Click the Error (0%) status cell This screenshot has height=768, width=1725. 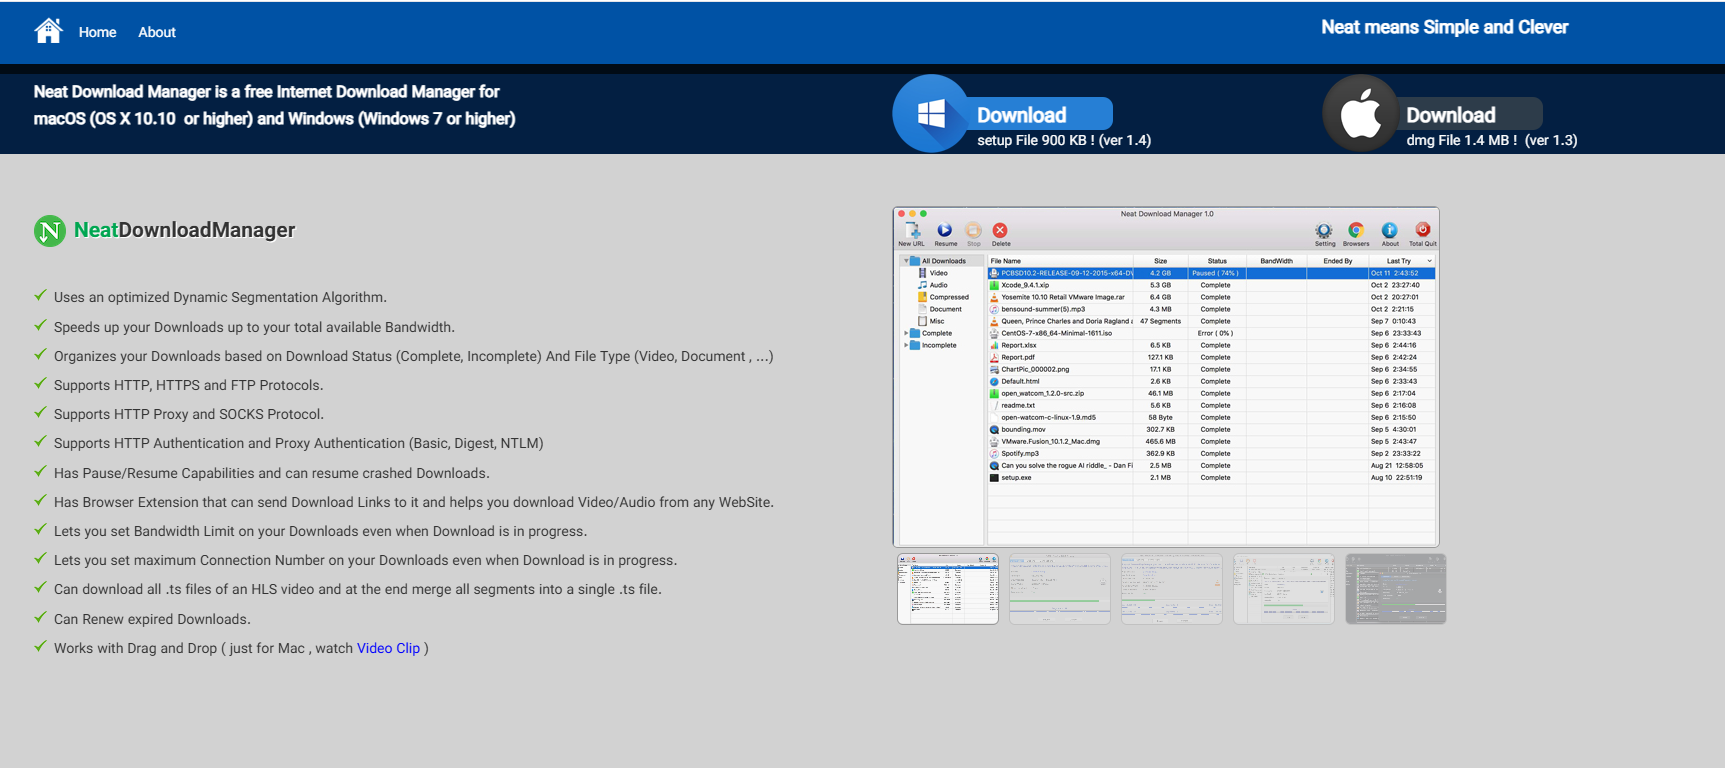1215,333
